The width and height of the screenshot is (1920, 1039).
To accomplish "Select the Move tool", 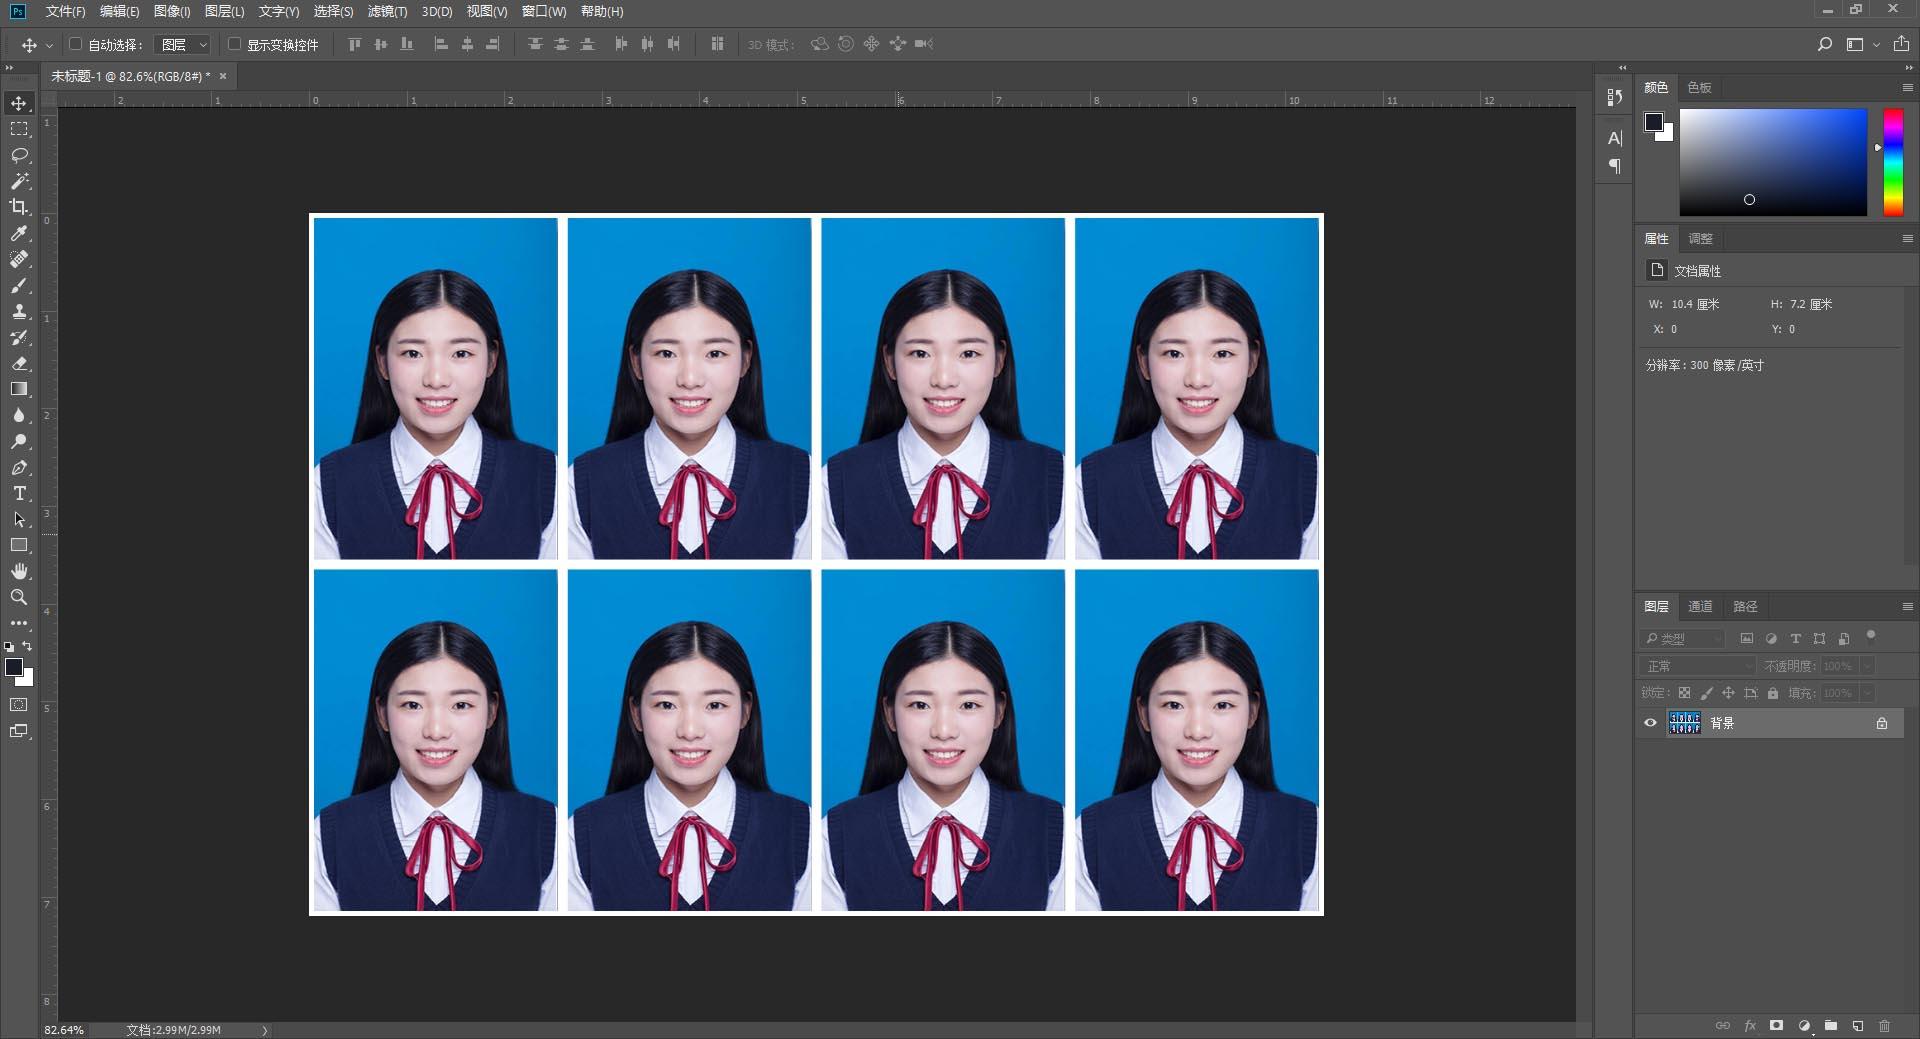I will pyautogui.click(x=19, y=103).
